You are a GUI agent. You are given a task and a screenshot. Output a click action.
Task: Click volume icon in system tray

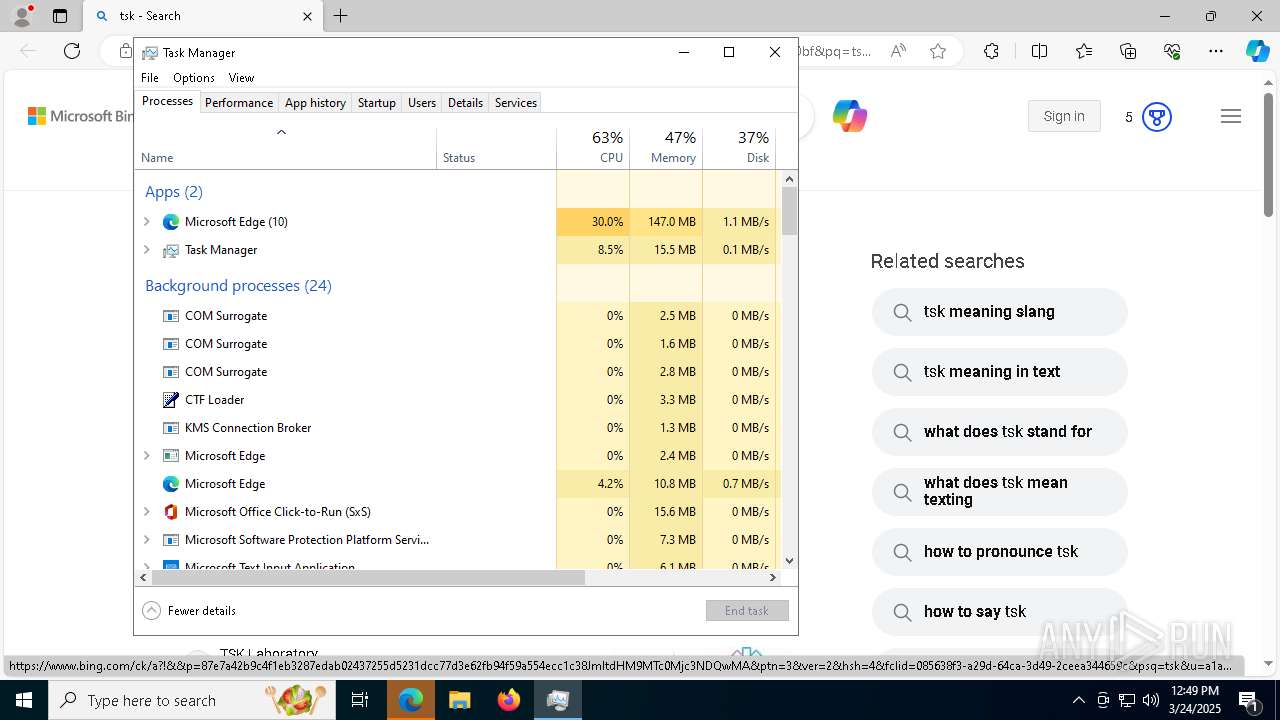[1151, 700]
